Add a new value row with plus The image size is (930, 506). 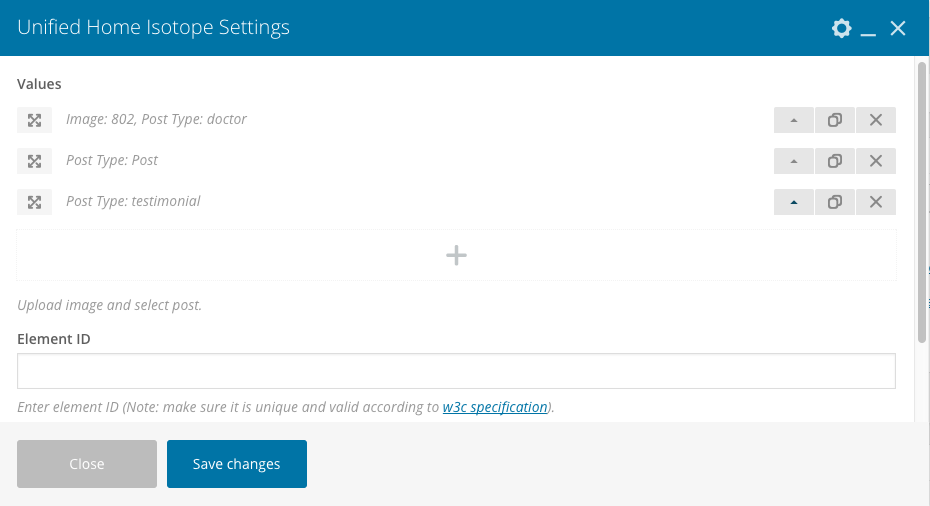click(456, 255)
